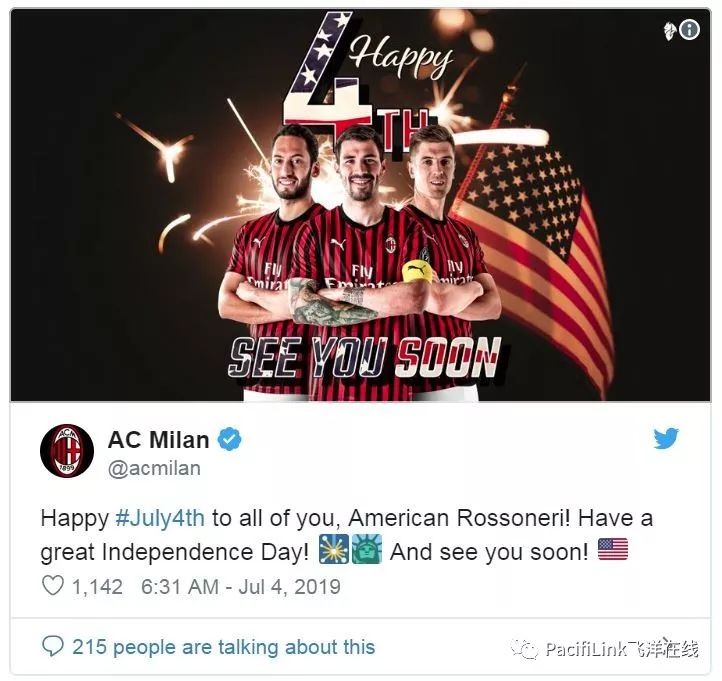Viewport: 722px width, 681px height.
Task: Click the 6:31 AM - Jul 4, 2019 timestamp
Action: pos(241,587)
